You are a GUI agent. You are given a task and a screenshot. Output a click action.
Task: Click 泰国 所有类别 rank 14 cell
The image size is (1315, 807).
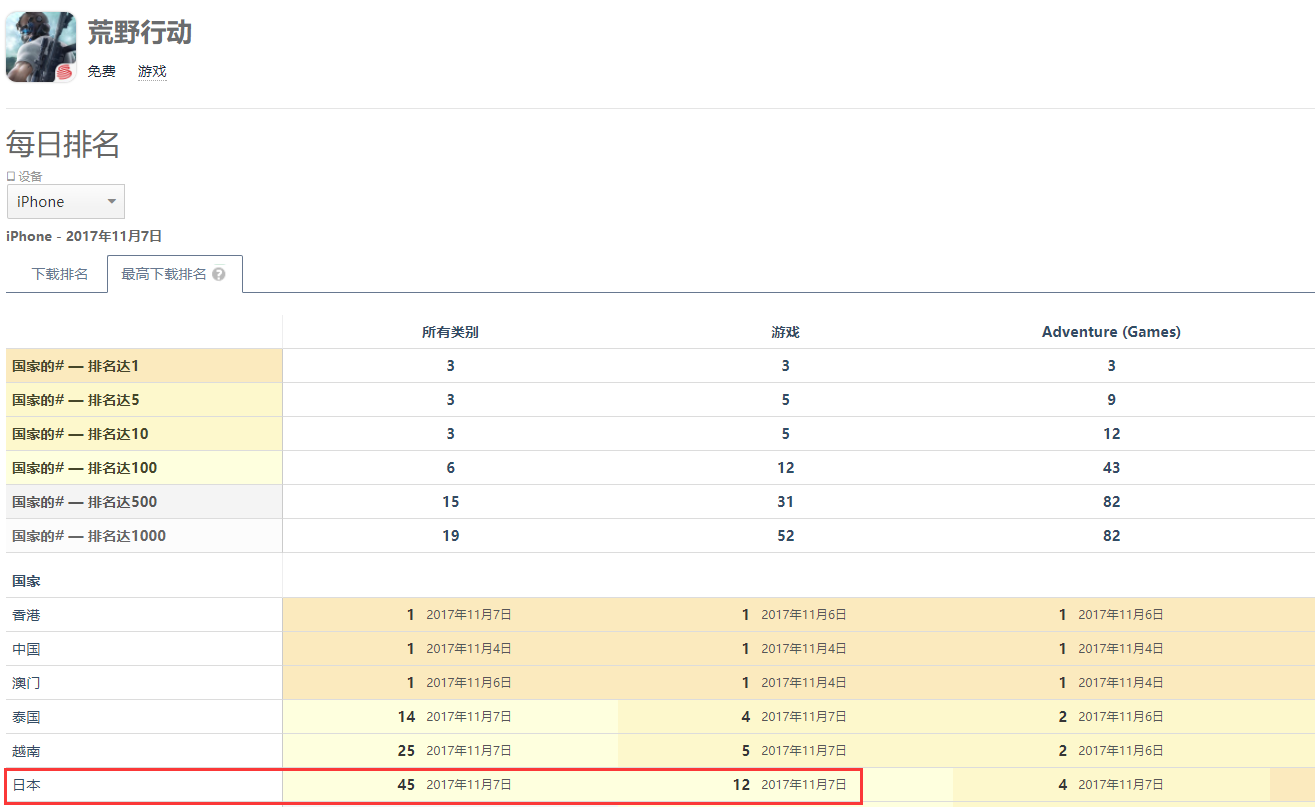click(x=450, y=717)
